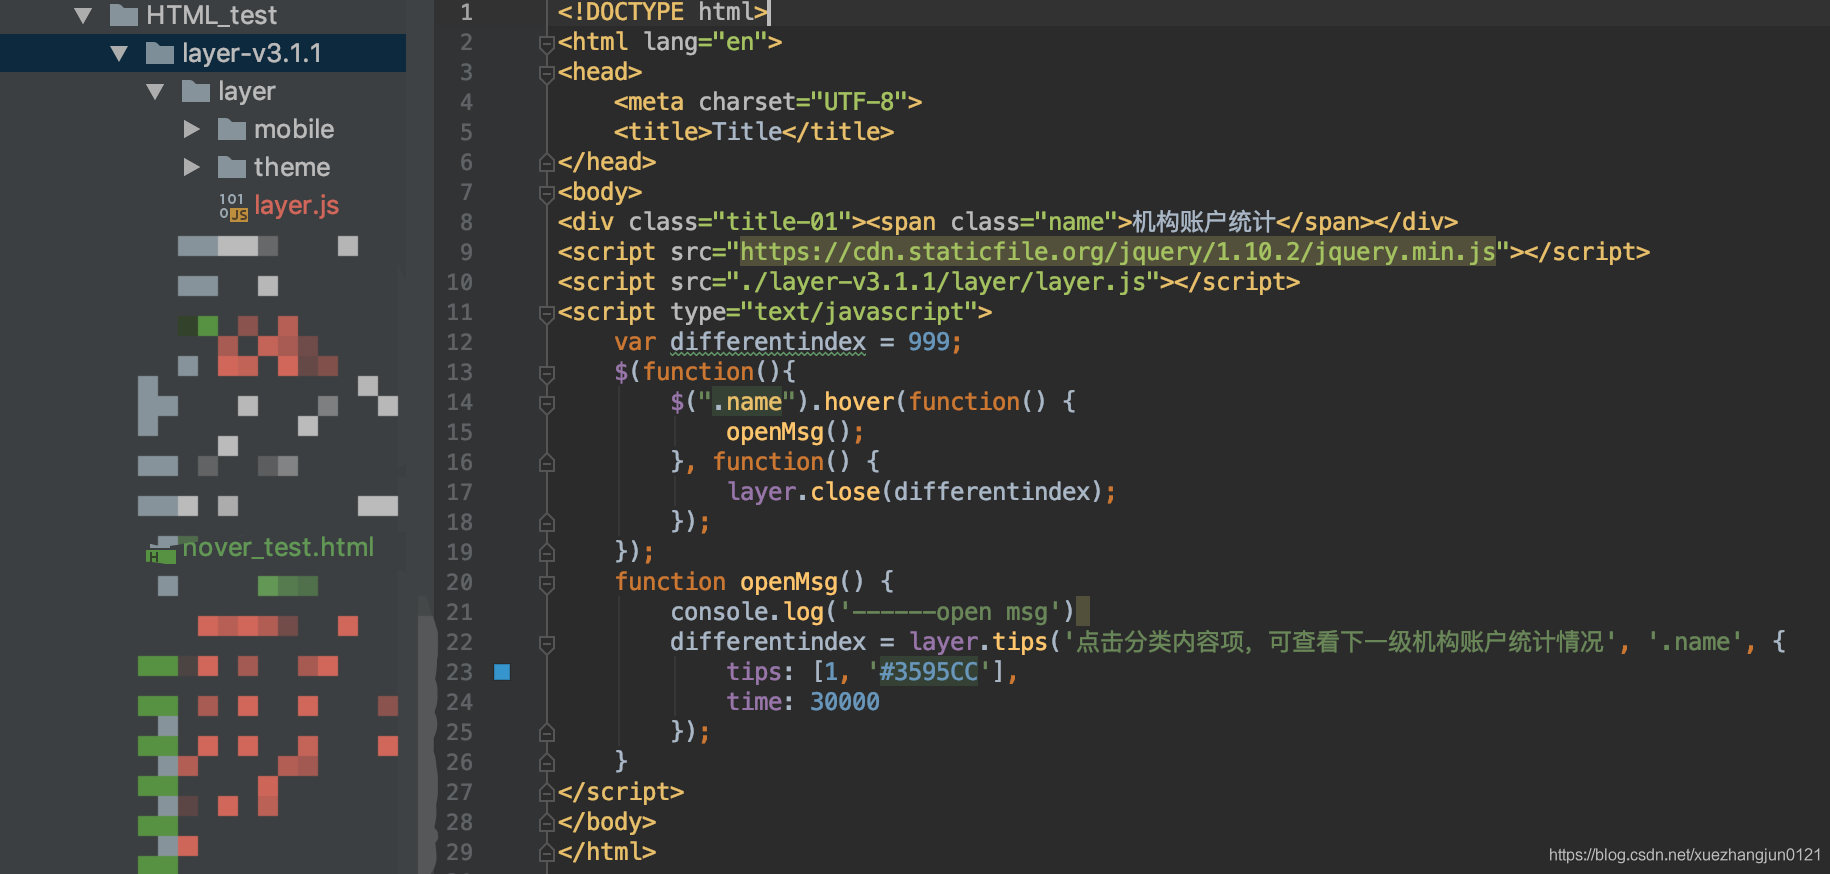Select the HTML_test folder icon
This screenshot has width=1830, height=874.
click(x=124, y=15)
